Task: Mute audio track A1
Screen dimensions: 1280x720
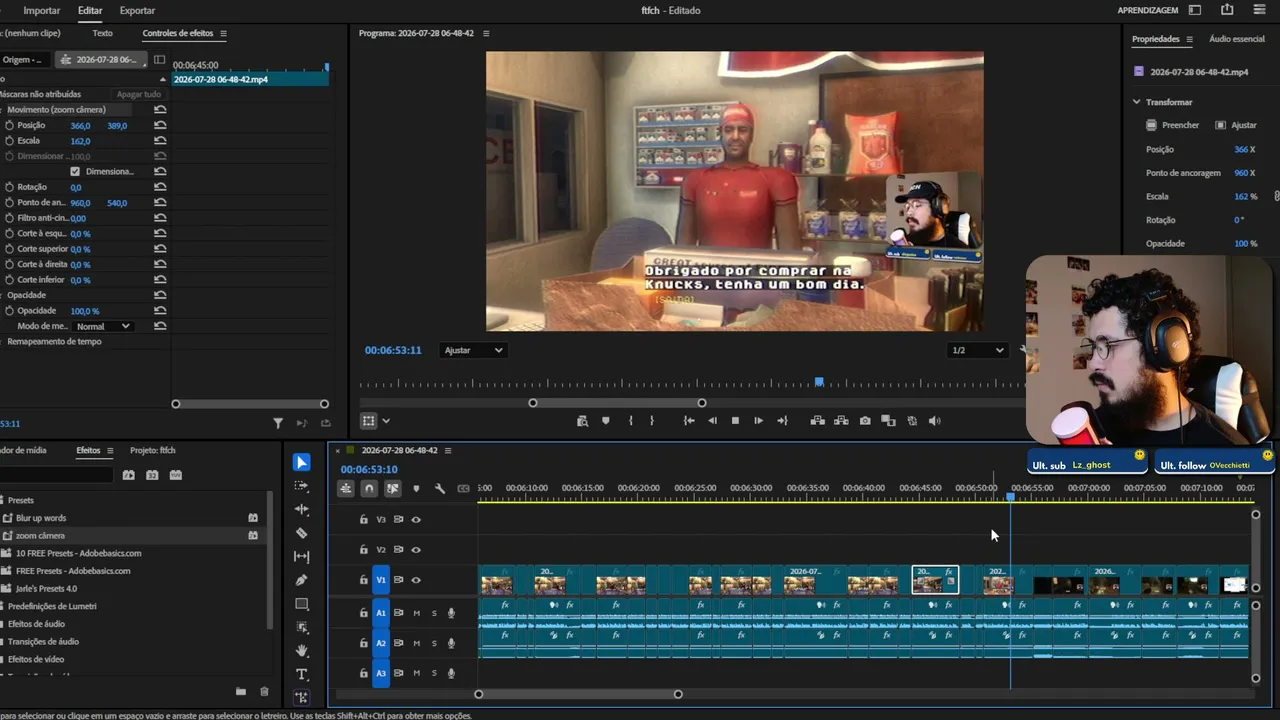Action: tap(417, 613)
